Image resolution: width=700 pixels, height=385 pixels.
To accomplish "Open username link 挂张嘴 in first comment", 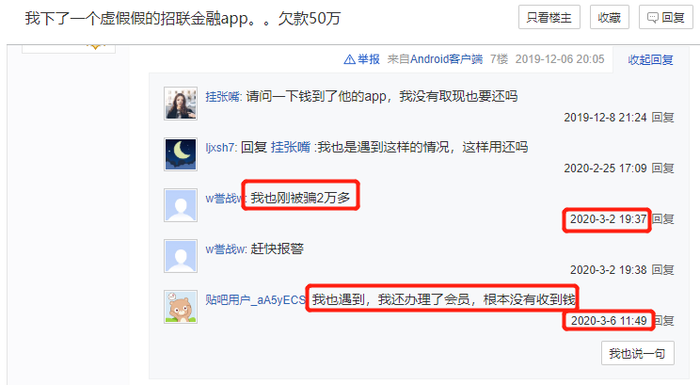I will [223, 96].
